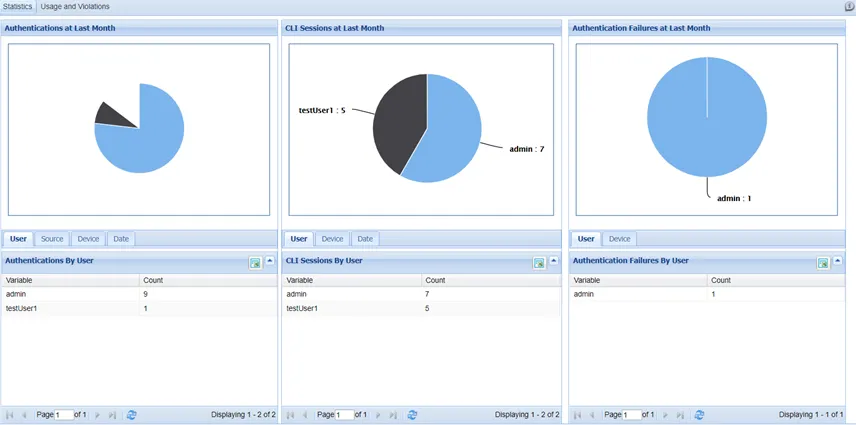Click 'admin : 1' chart label
This screenshot has height=425, width=856.
pyautogui.click(x=734, y=199)
